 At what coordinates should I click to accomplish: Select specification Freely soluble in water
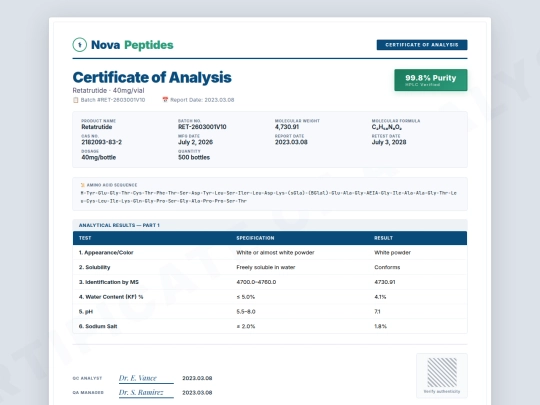(x=266, y=267)
